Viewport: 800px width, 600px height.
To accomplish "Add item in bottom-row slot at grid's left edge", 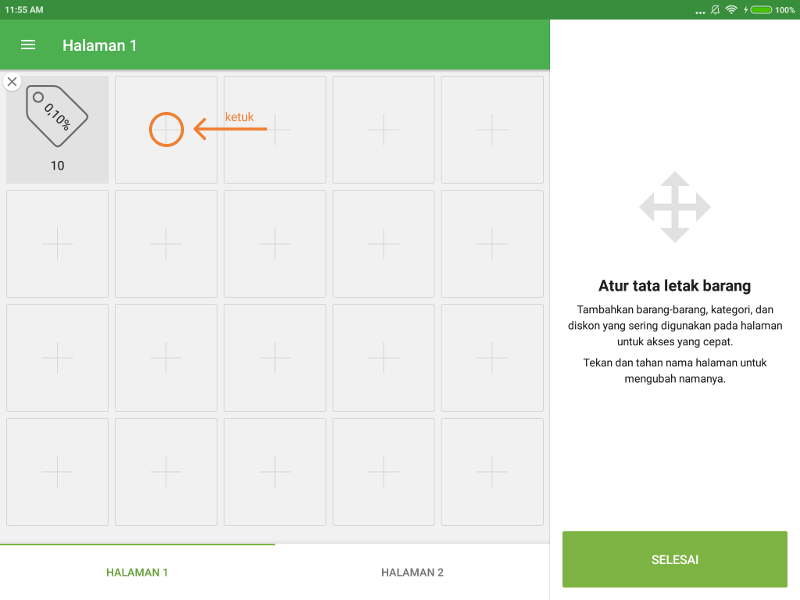I will tap(57, 472).
